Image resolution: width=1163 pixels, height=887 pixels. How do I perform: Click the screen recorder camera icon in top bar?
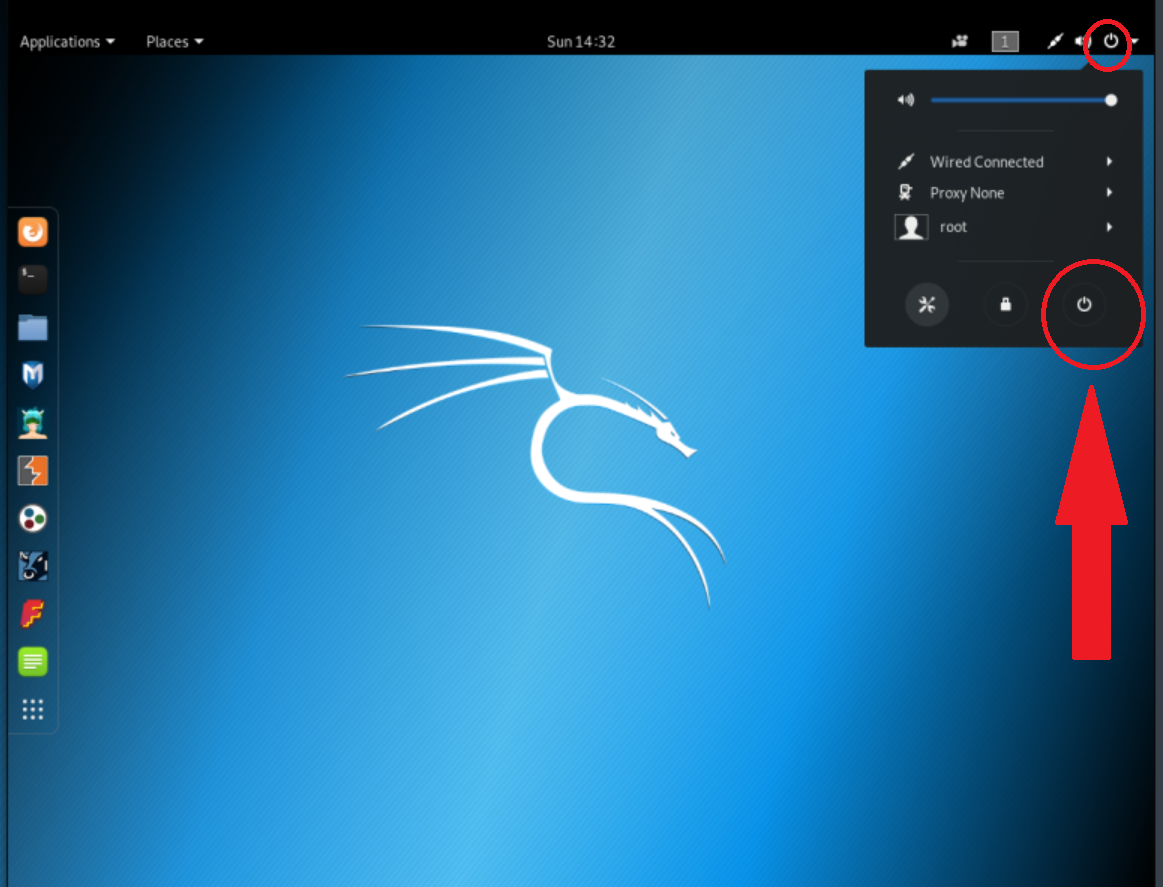pyautogui.click(x=960, y=42)
